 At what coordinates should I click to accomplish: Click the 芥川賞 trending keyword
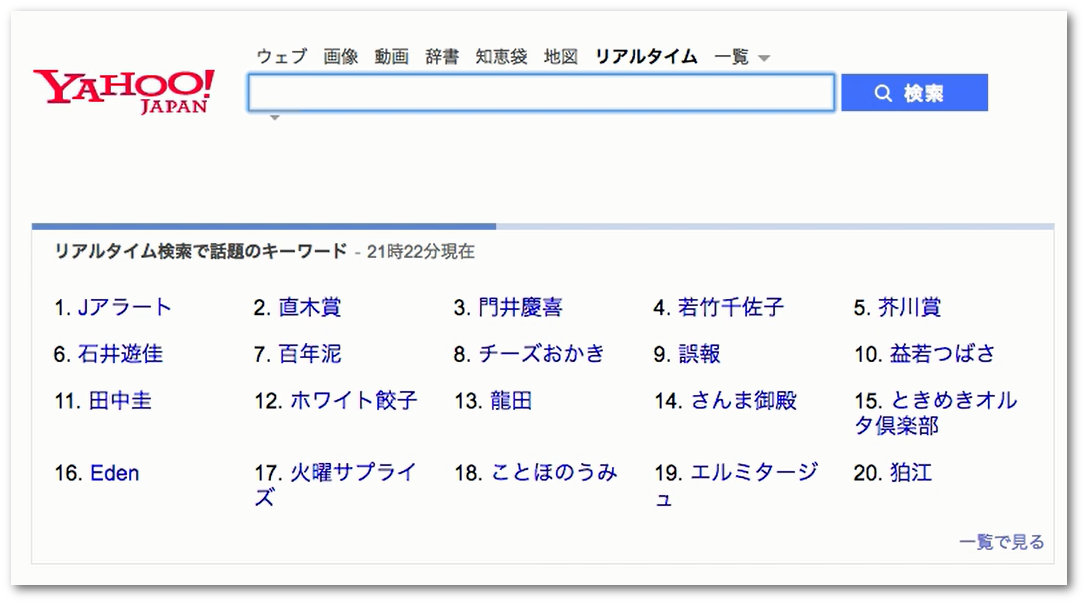tap(910, 307)
